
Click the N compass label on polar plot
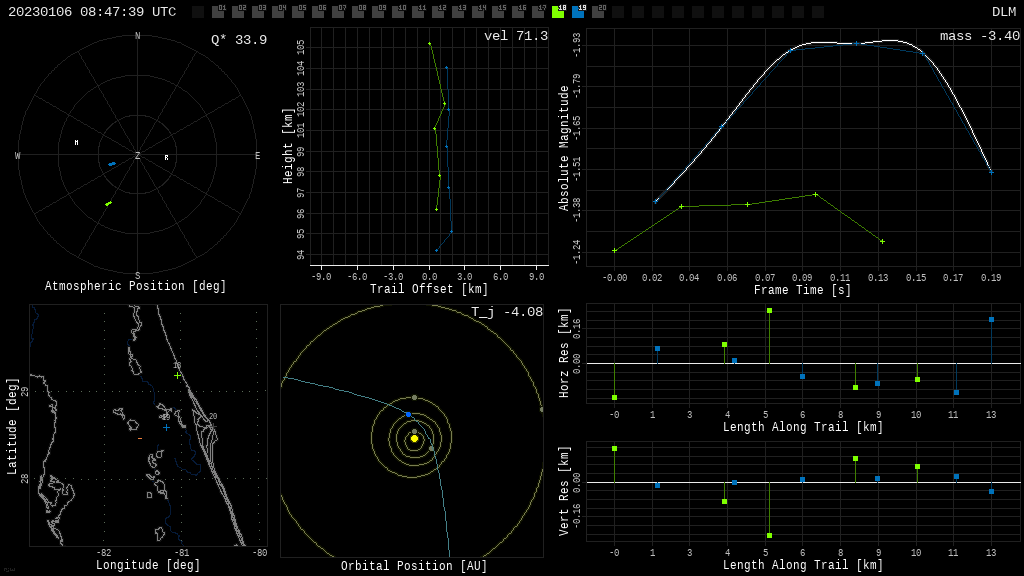pos(137,36)
